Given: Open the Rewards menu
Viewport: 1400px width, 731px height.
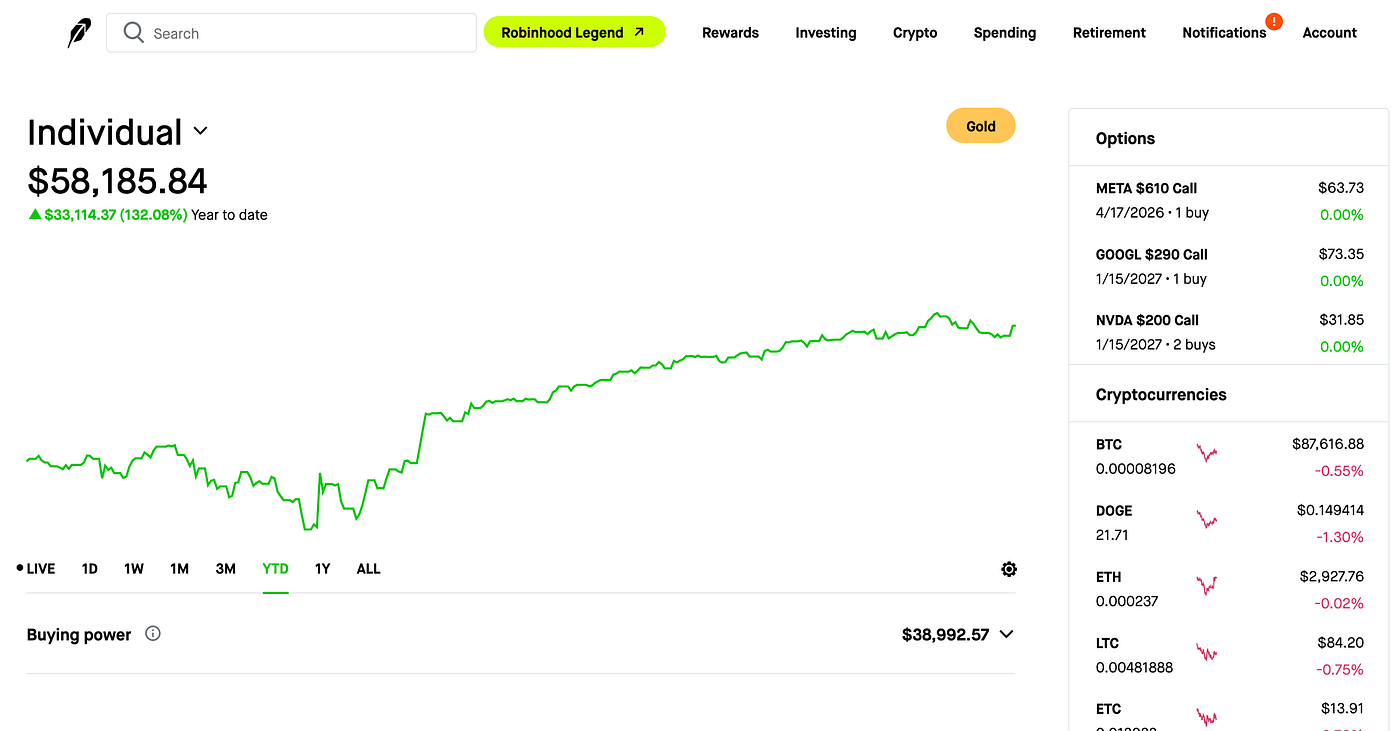Looking at the screenshot, I should tap(730, 33).
